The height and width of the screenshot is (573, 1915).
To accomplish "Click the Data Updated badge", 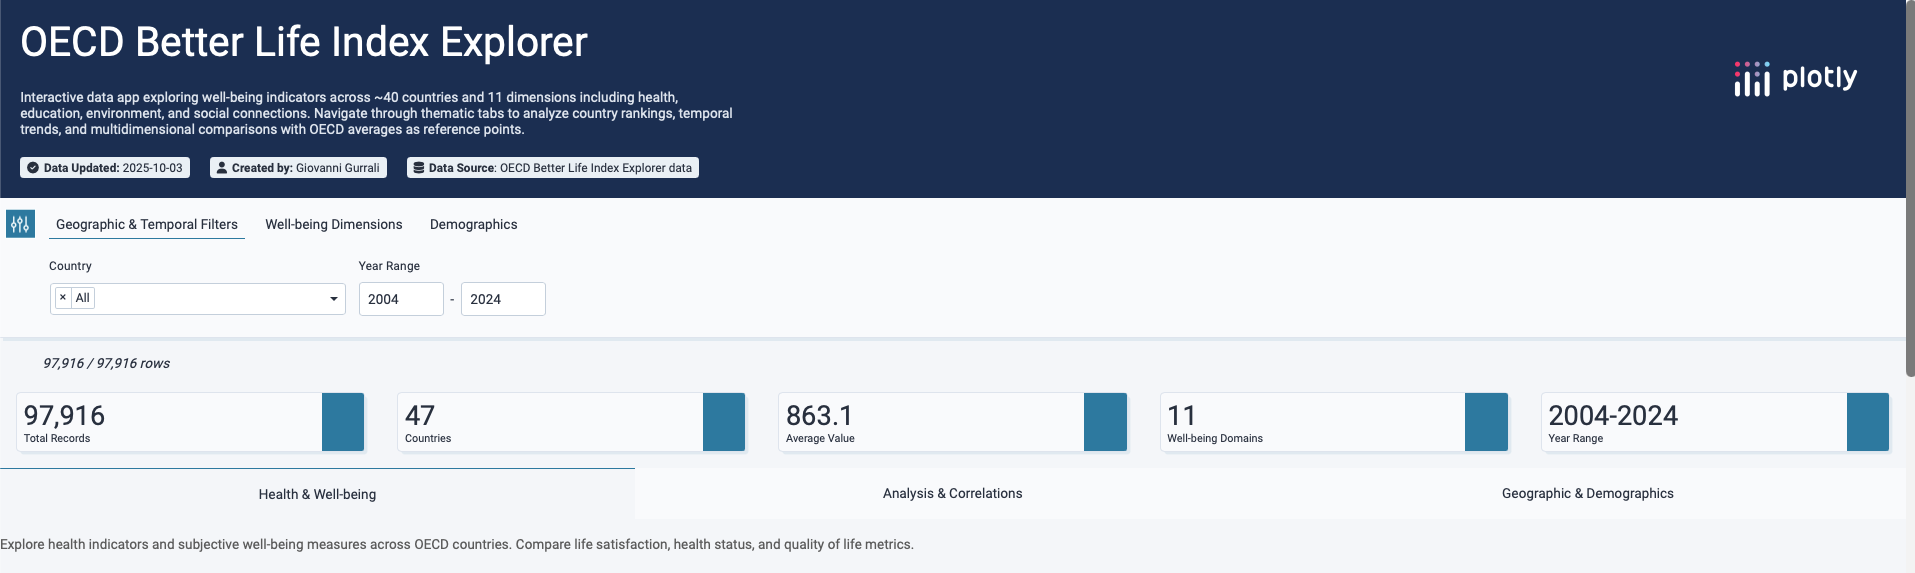I will pos(105,168).
